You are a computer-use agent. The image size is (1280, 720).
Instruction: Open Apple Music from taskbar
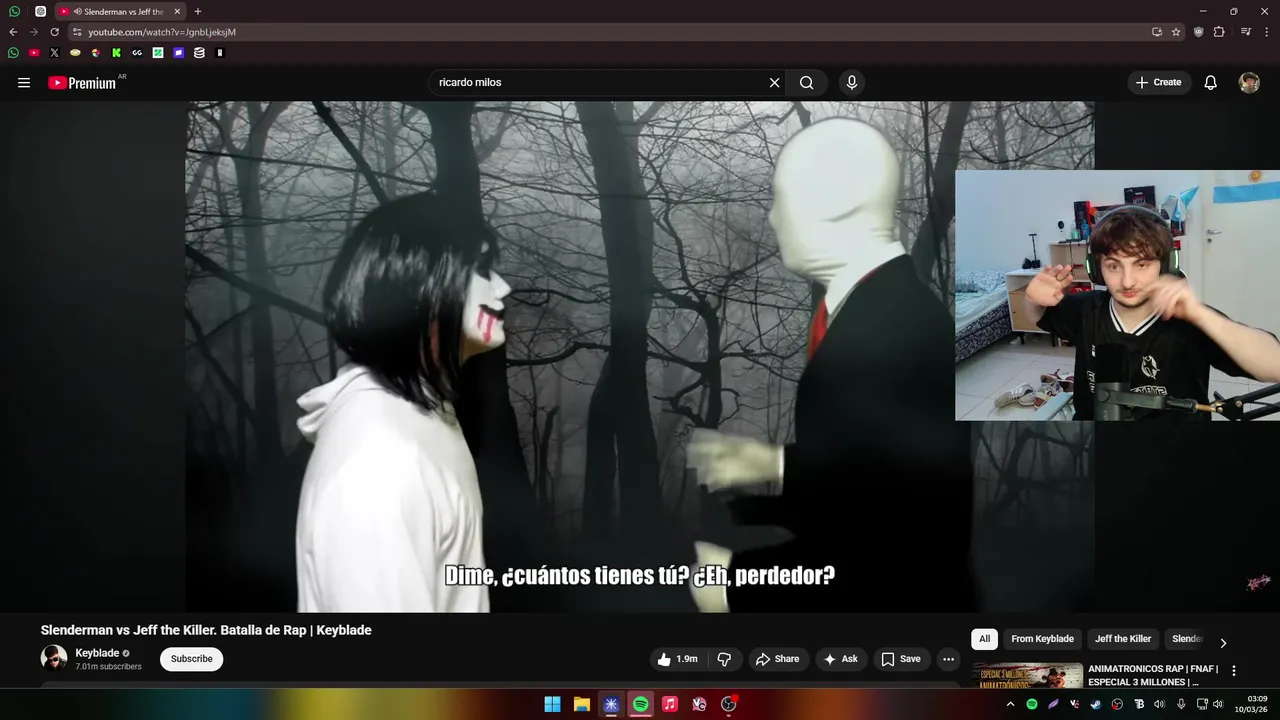point(670,704)
